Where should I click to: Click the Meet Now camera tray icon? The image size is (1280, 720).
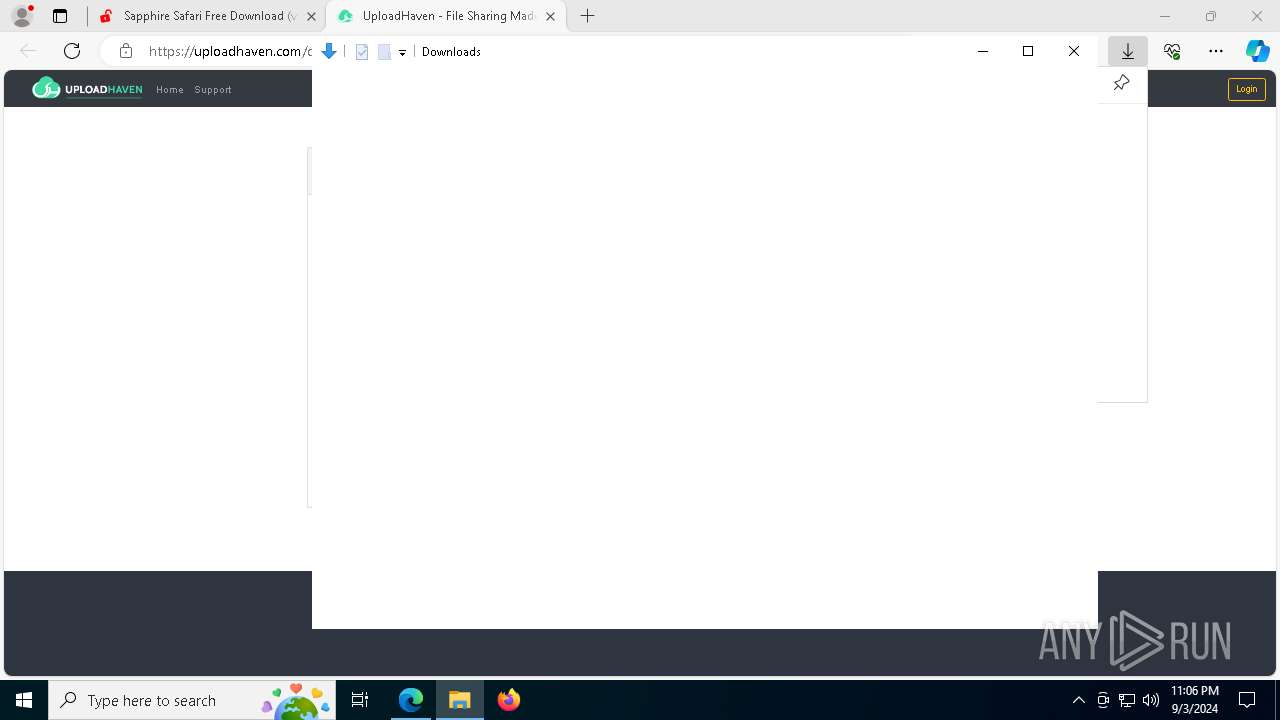pos(1103,700)
